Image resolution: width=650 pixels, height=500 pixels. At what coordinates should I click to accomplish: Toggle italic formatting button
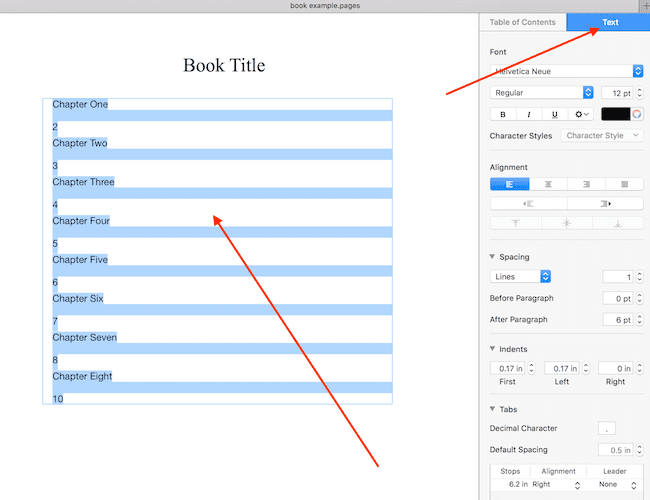(x=529, y=114)
